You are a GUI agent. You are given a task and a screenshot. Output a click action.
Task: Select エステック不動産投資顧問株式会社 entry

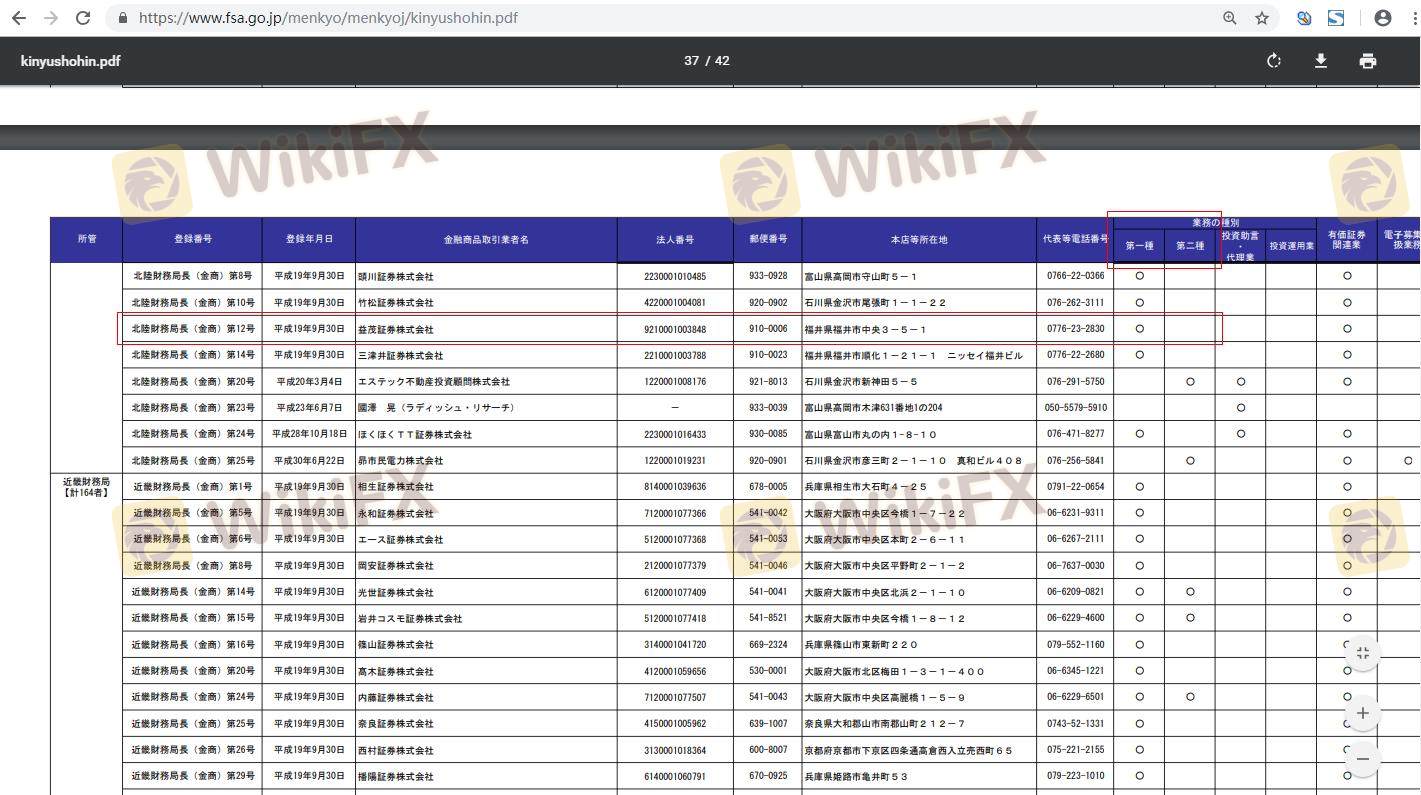click(434, 382)
